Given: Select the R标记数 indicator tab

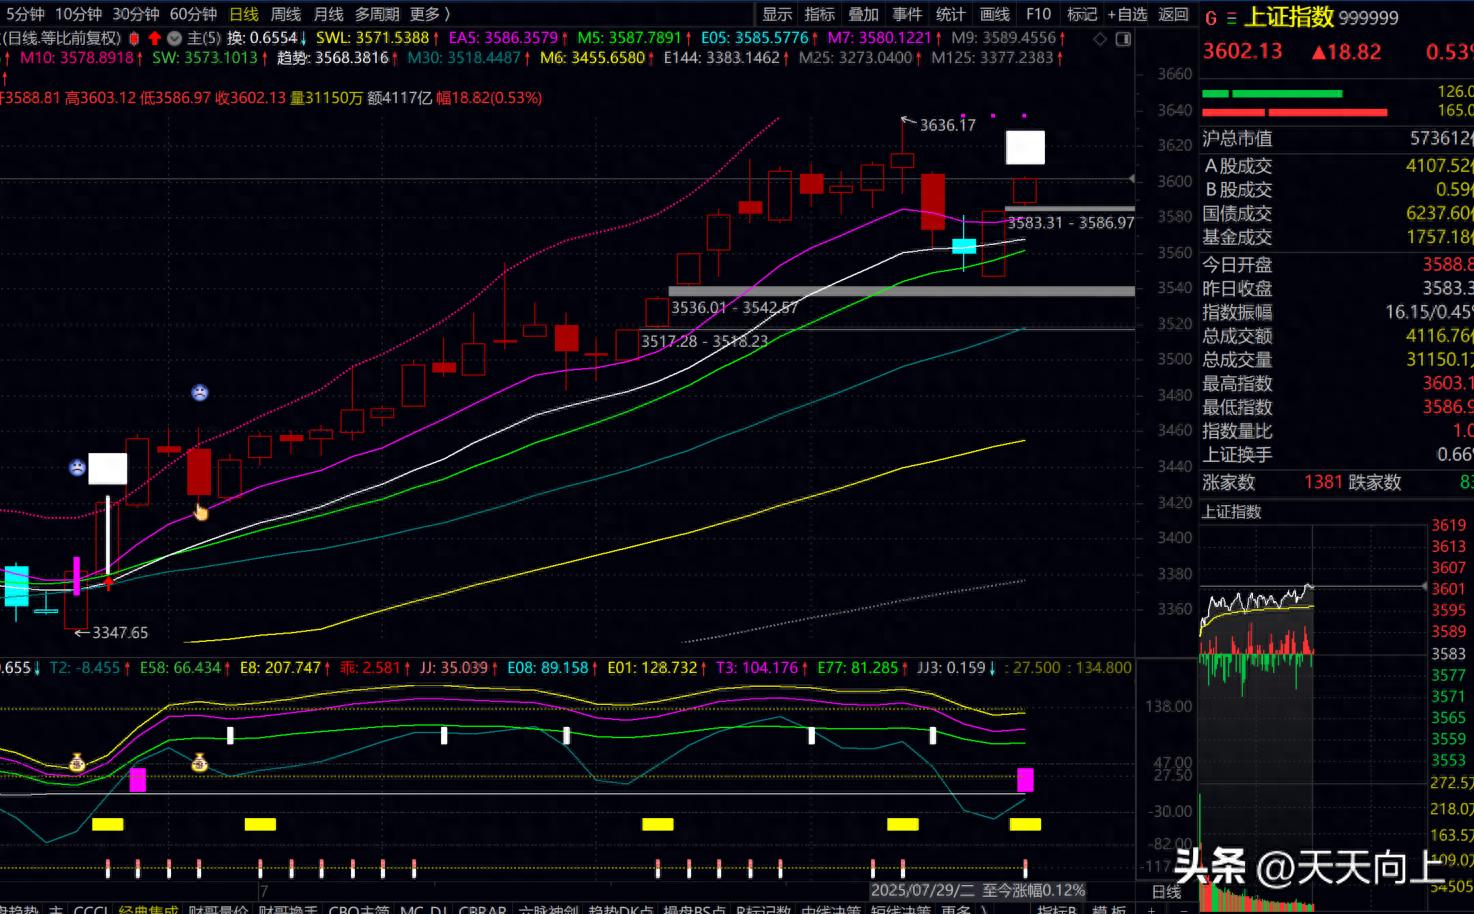Looking at the screenshot, I should coord(764,908).
